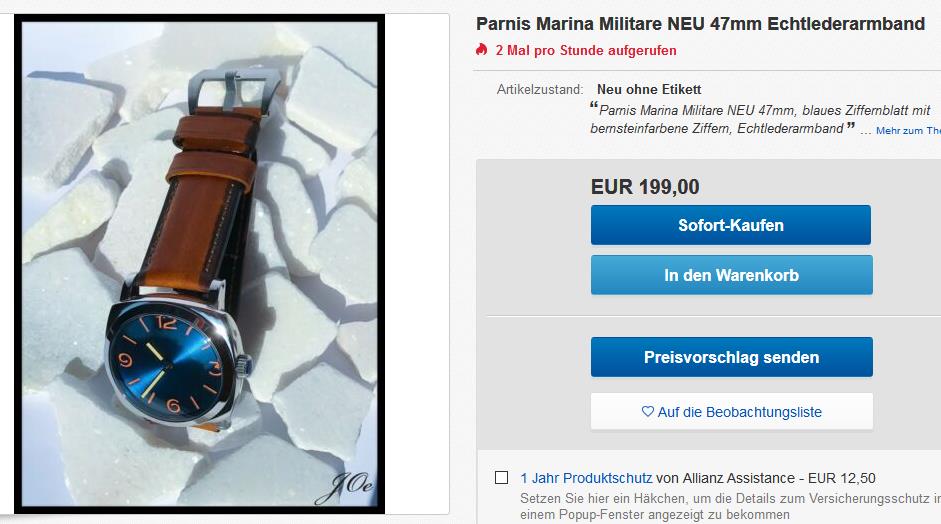Add listing via Auf die Beobachtungsliste text
941x524 pixels.
[x=739, y=412]
